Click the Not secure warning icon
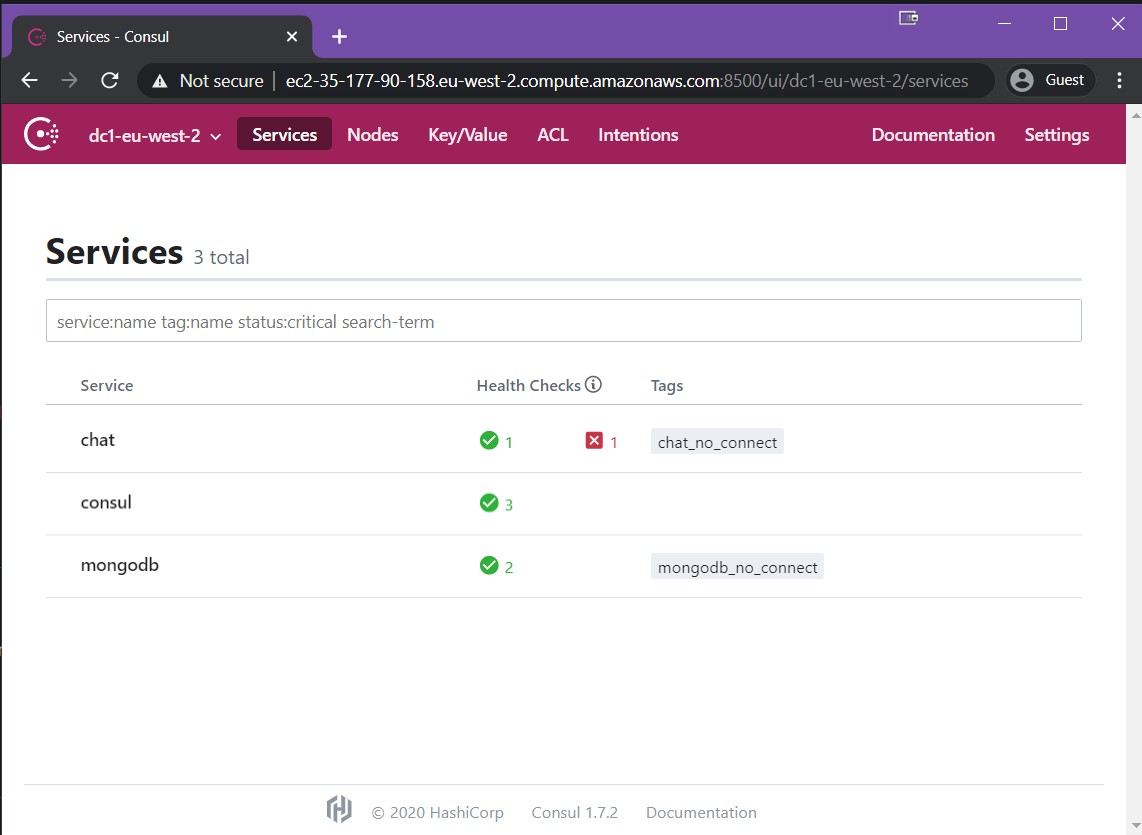 pyautogui.click(x=160, y=81)
